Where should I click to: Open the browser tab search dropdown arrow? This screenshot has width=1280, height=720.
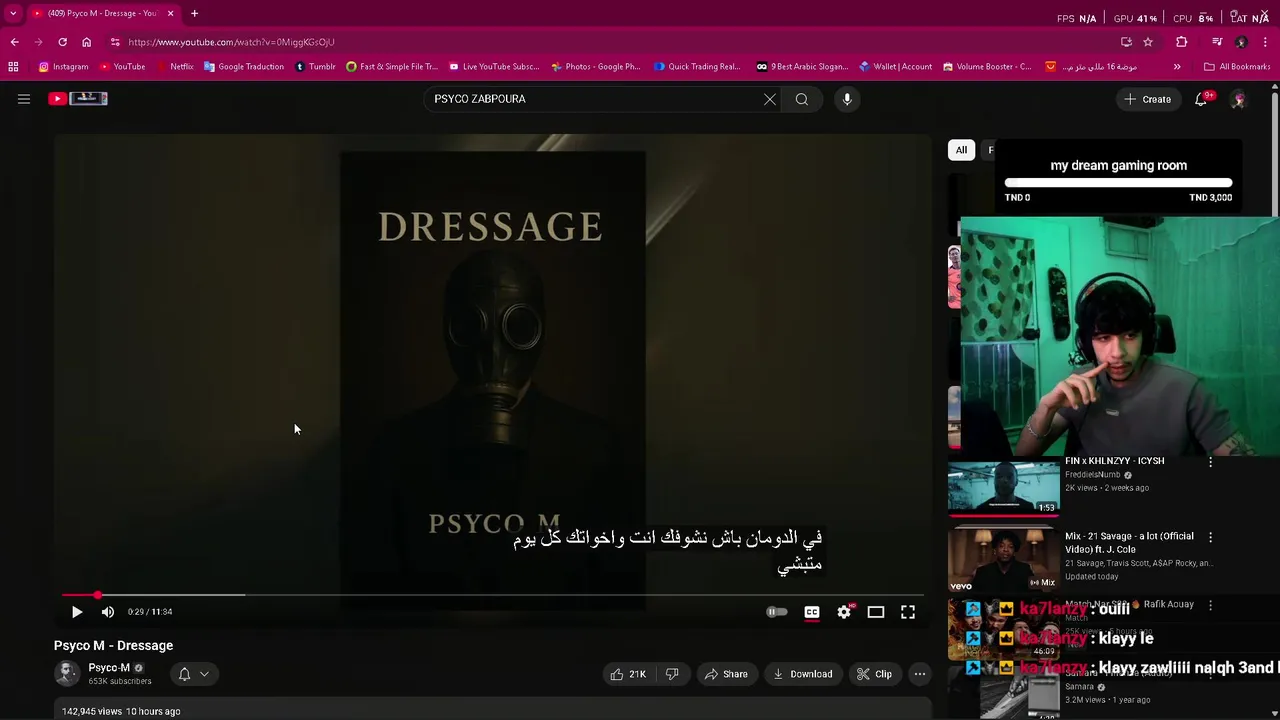13,13
